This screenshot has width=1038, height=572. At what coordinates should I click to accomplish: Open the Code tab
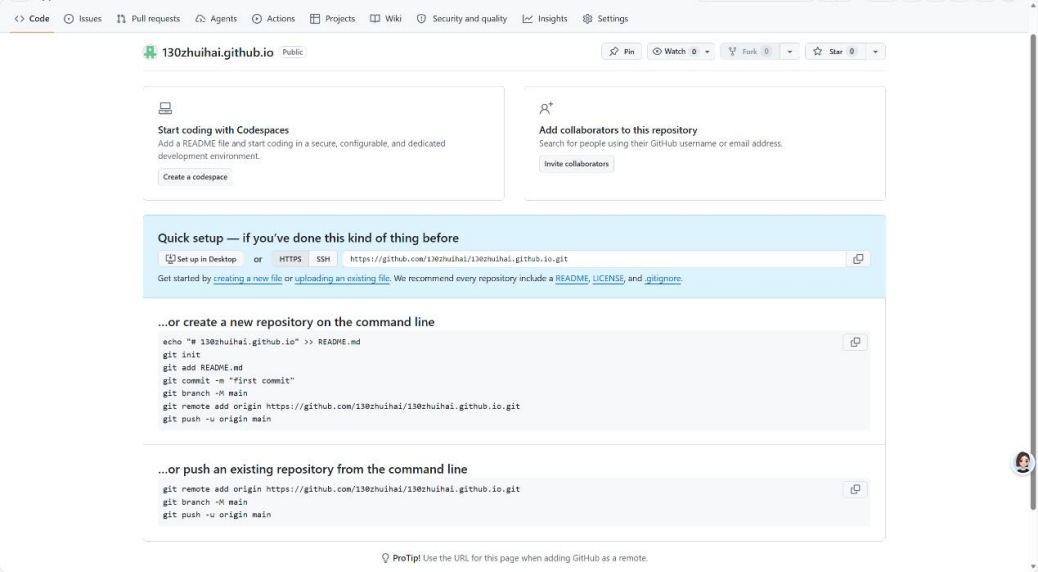click(32, 19)
